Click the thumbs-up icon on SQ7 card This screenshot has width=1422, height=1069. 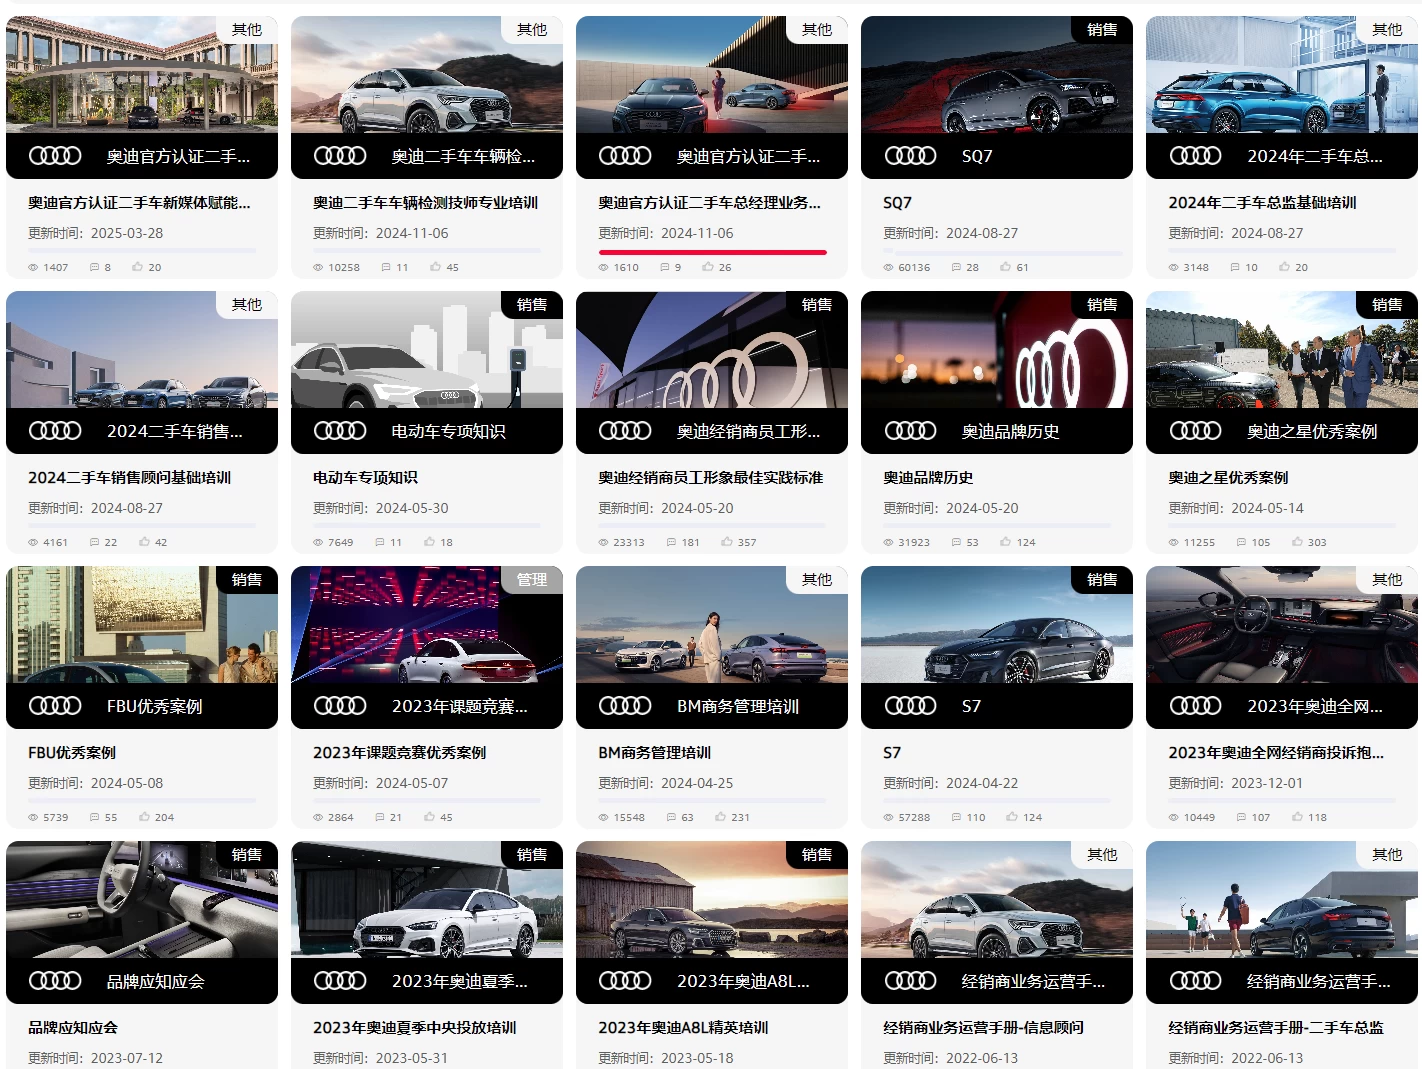1005,267
